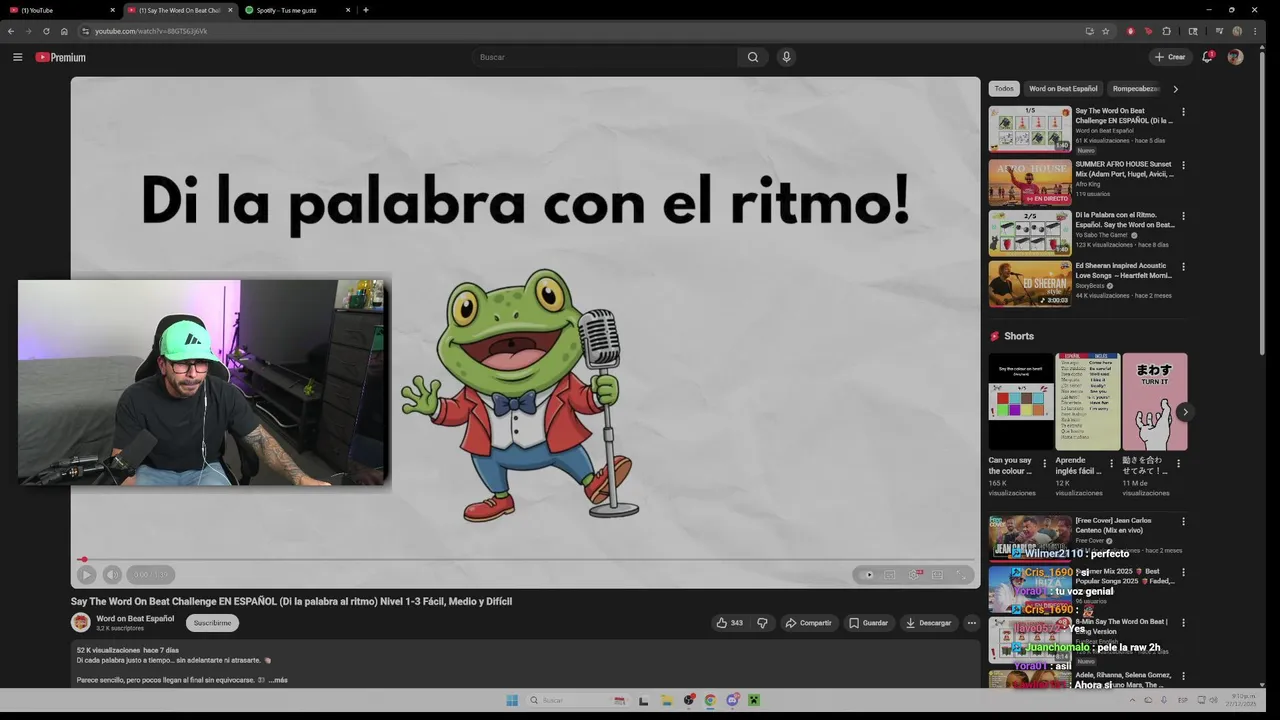Start voice search with the microphone

[x=786, y=57]
